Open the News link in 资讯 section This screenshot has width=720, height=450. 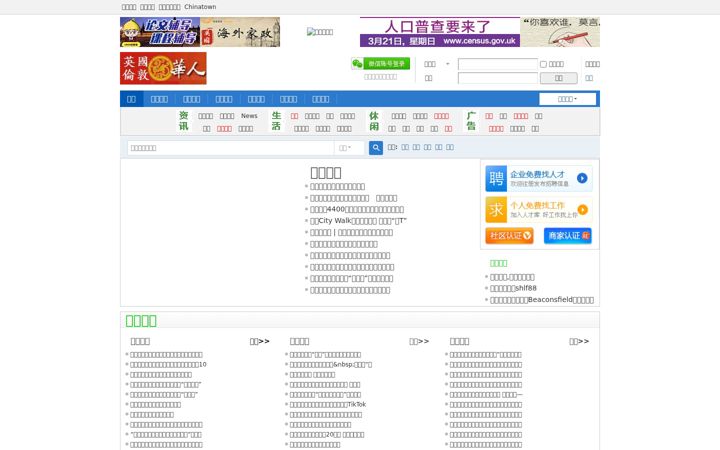249,116
